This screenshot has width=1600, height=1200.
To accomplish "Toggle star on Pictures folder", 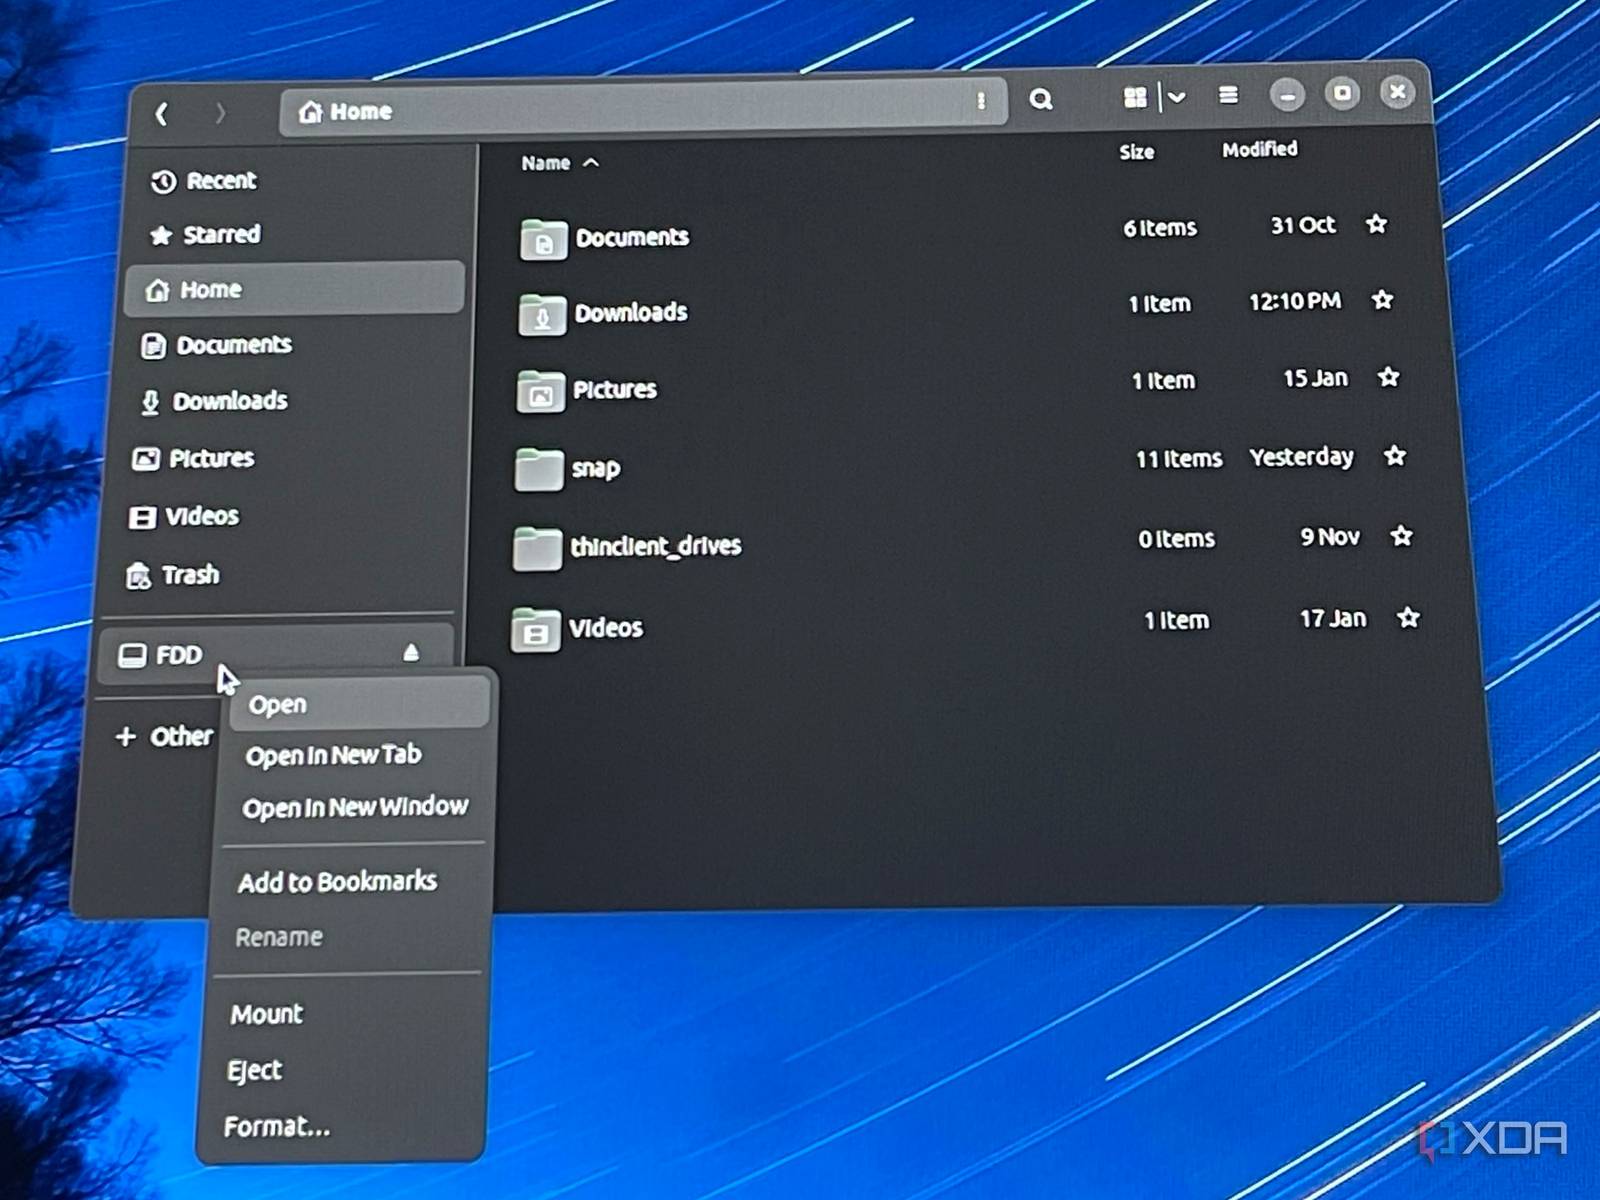I will 1388,377.
